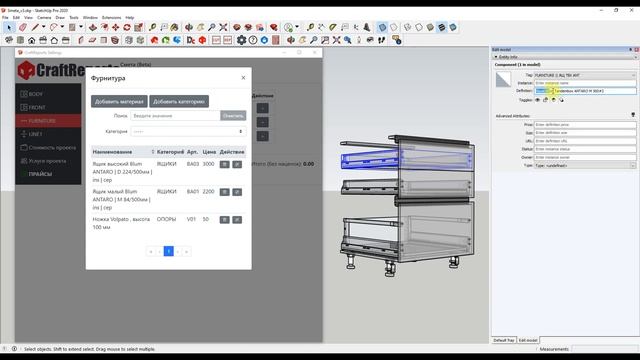This screenshot has height=360, width=640.
Task: Pick the Eraser tool
Action: pyautogui.click(x=23, y=27)
